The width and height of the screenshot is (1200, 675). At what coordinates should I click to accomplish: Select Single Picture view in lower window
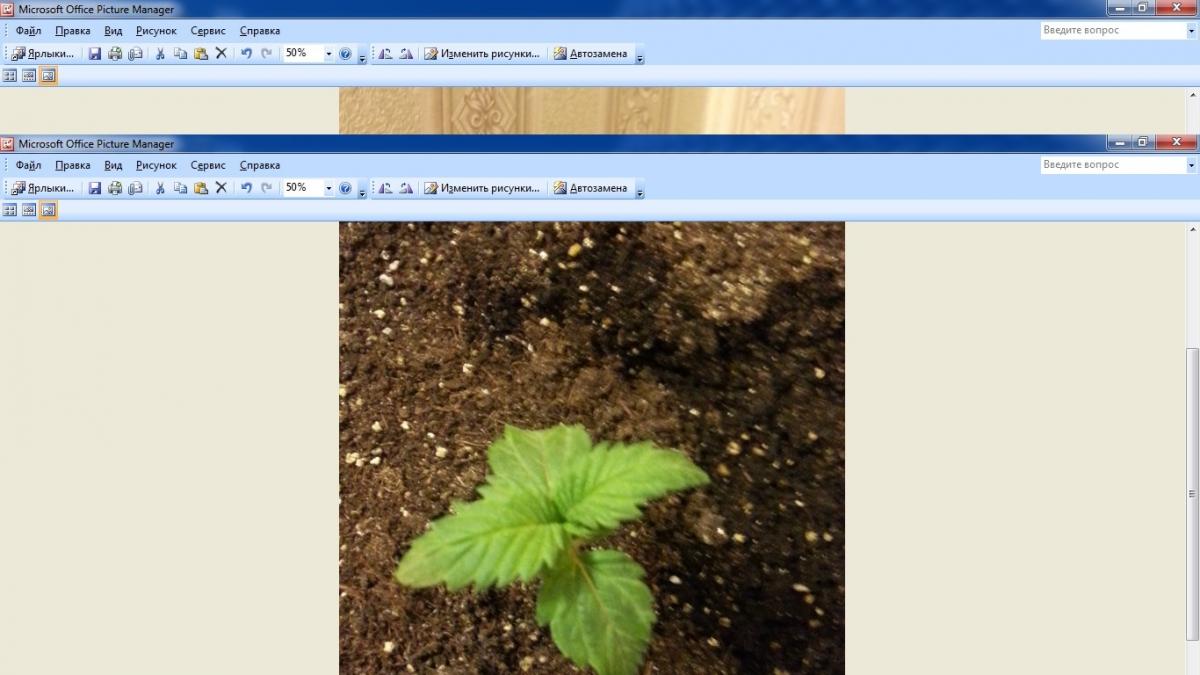pyautogui.click(x=48, y=210)
